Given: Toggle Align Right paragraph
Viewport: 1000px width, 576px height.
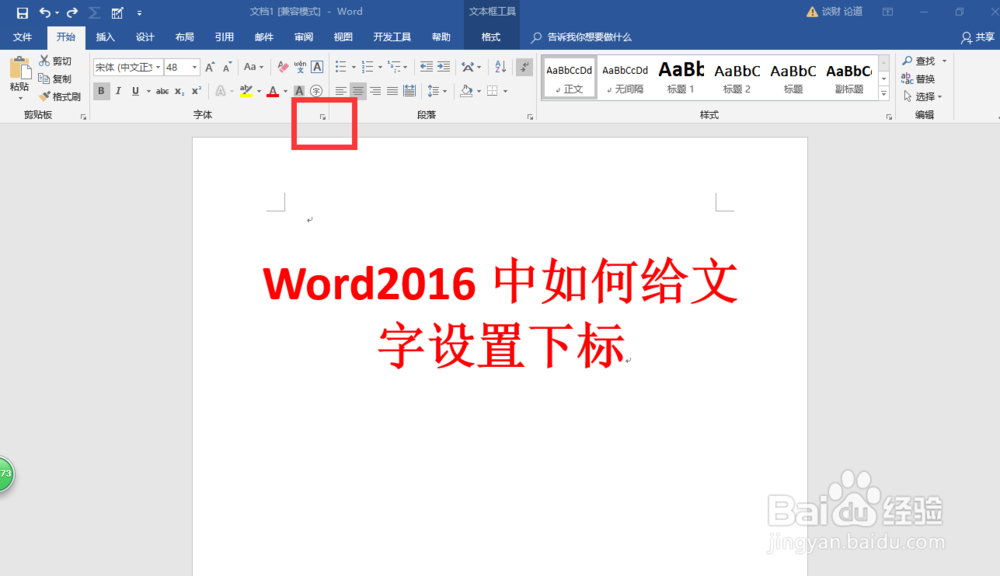Looking at the screenshot, I should click(375, 91).
